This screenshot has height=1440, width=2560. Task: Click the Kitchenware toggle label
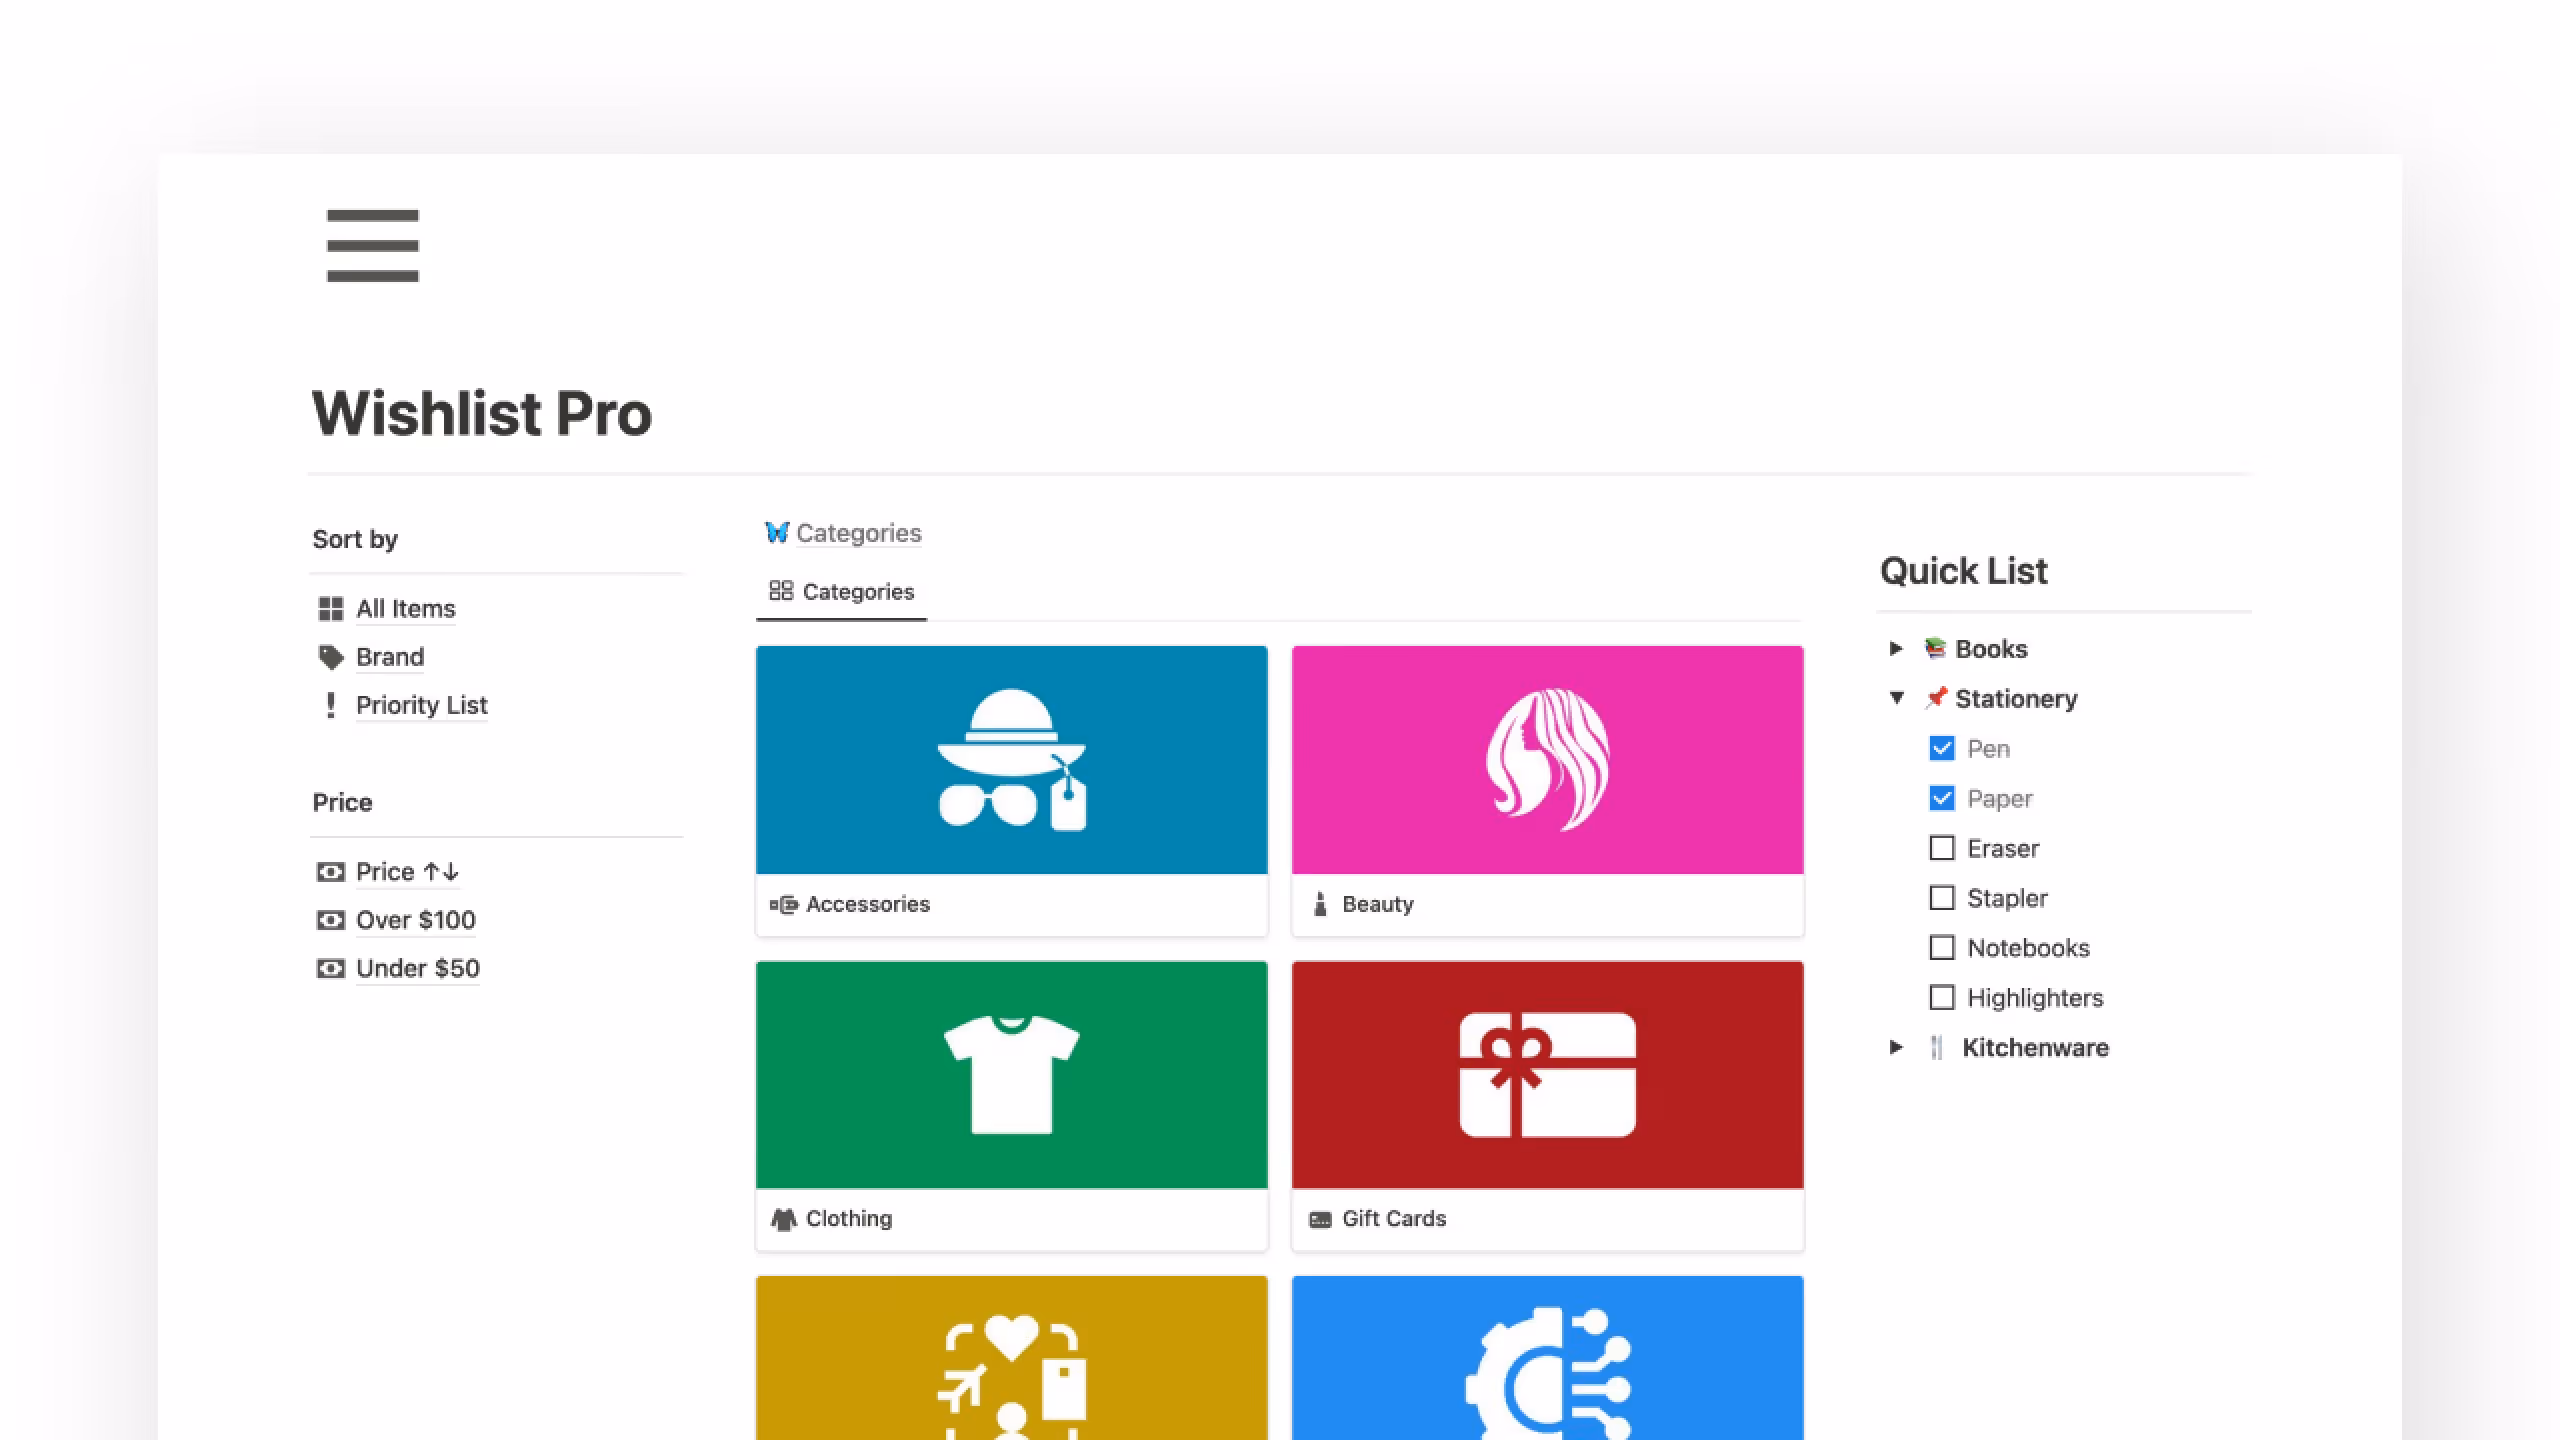[2035, 1048]
